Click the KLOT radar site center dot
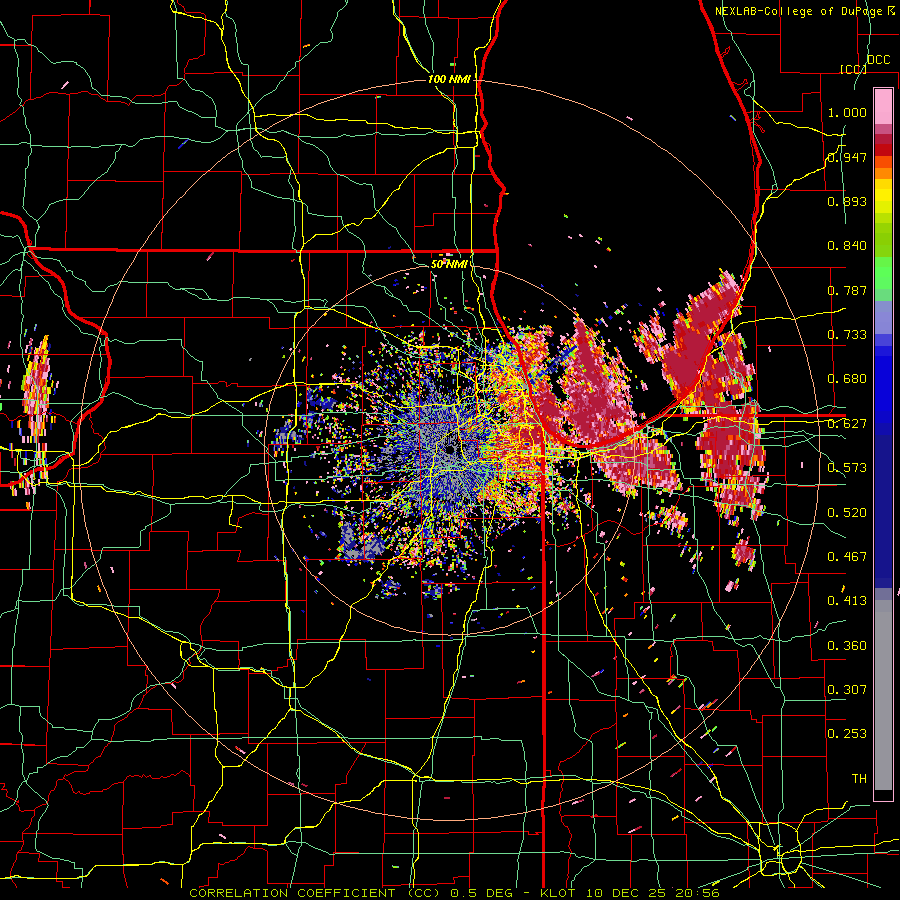 [x=451, y=450]
